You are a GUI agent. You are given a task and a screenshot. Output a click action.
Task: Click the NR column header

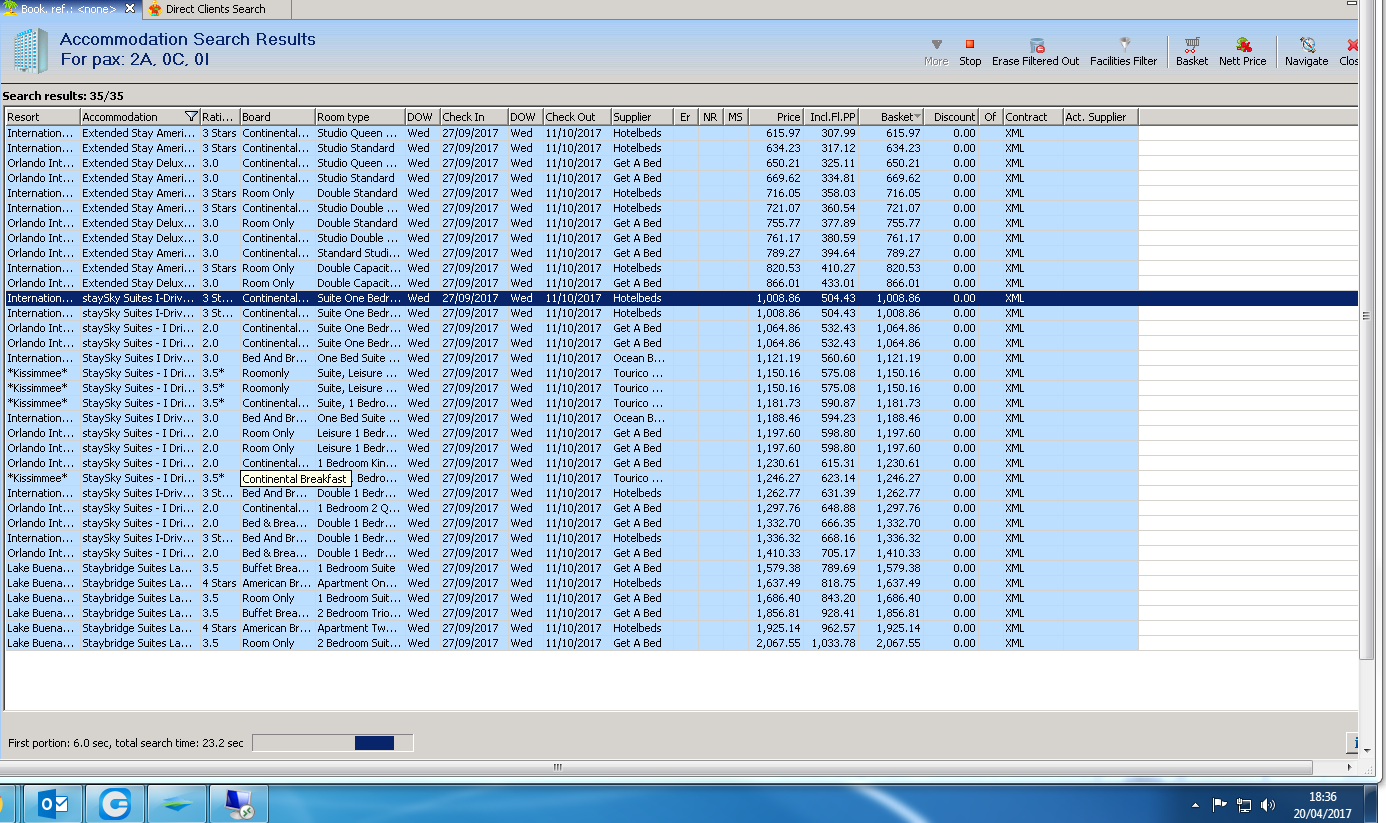711,117
